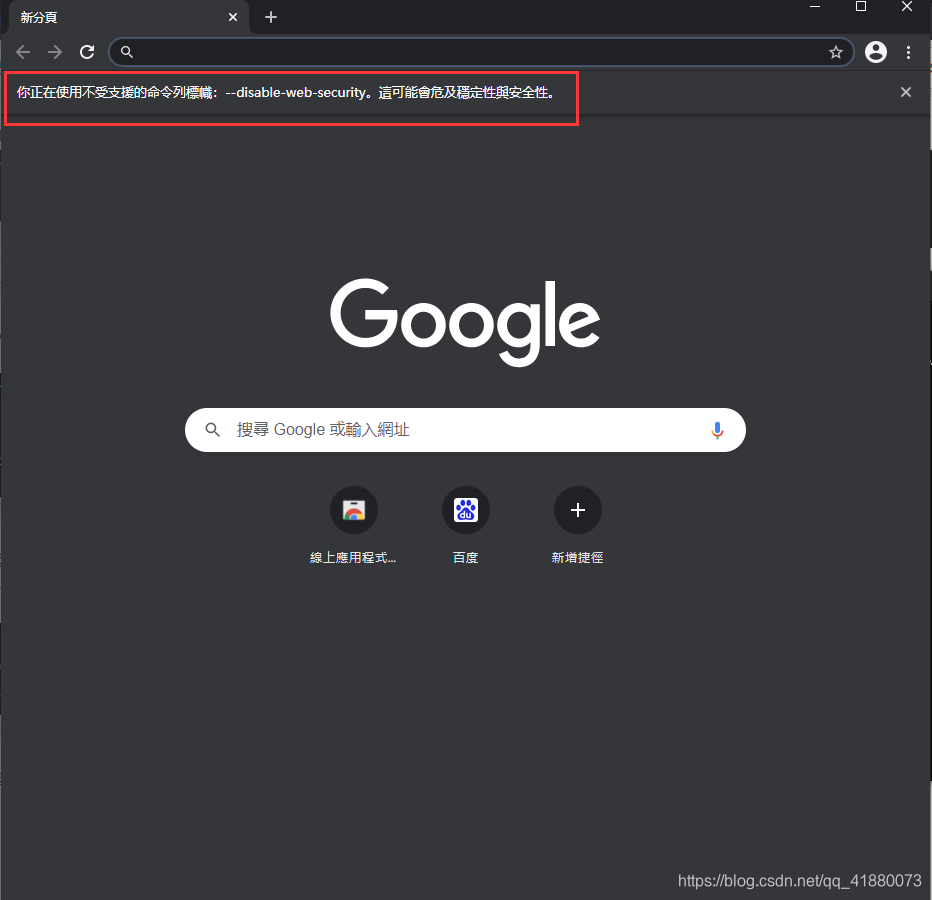932x900 pixels.
Task: Click the Google search box
Action: click(465, 430)
